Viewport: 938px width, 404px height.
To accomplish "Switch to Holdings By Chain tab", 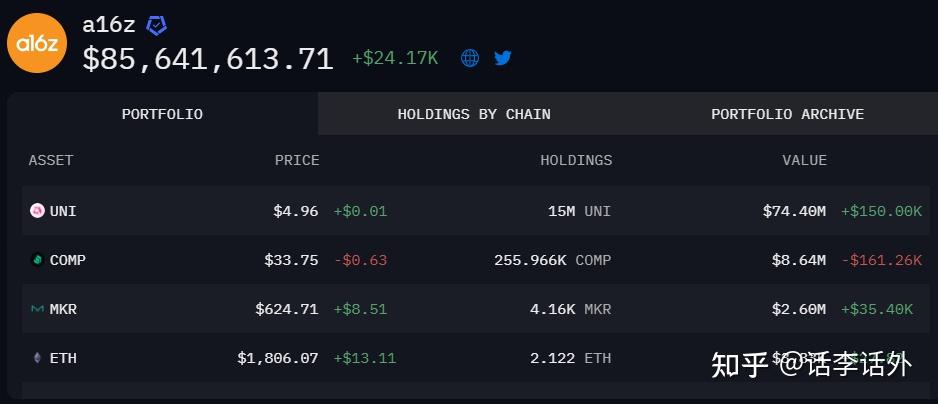I will (474, 114).
